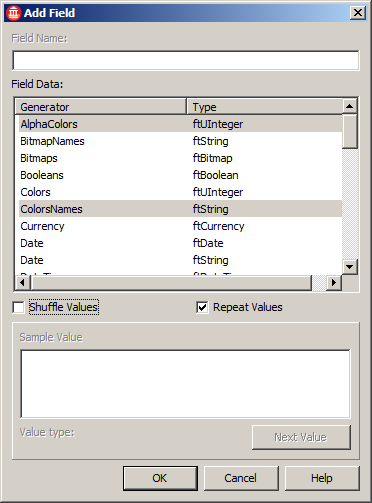
Task: Click the ftBitmap type cell
Action: (x=212, y=158)
